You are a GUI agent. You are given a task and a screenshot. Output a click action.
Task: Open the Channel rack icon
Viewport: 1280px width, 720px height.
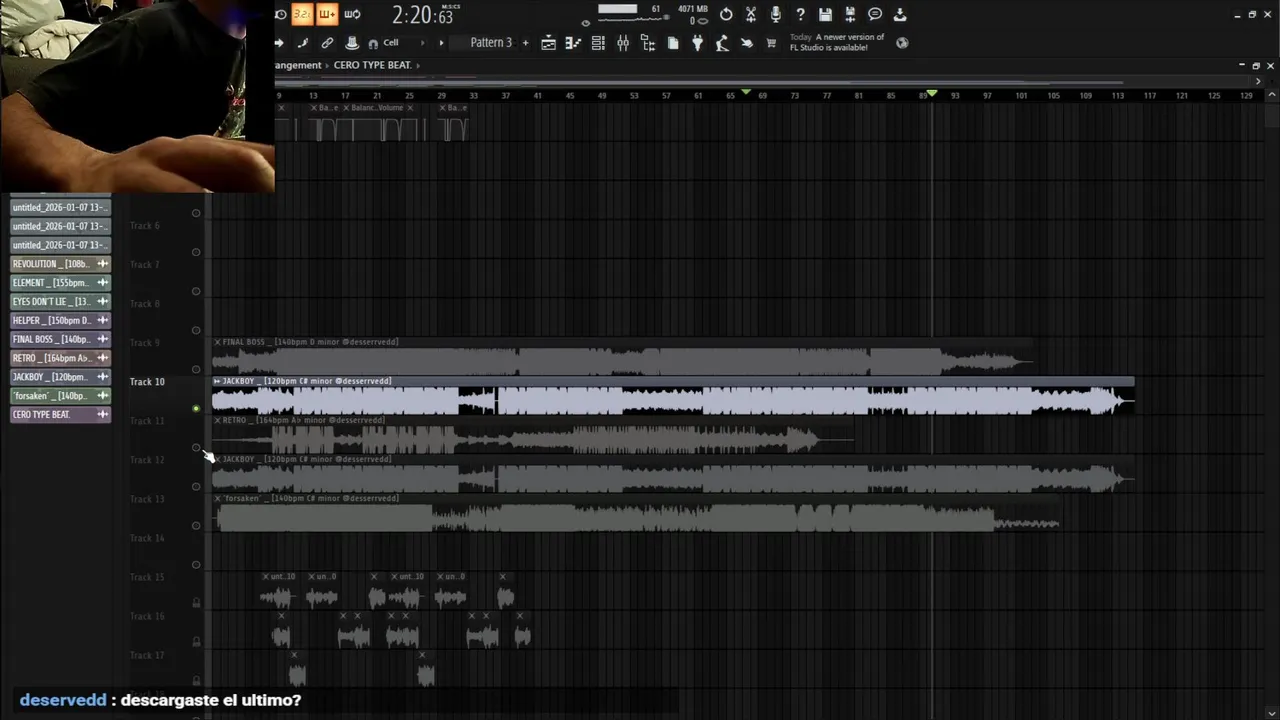click(x=598, y=43)
